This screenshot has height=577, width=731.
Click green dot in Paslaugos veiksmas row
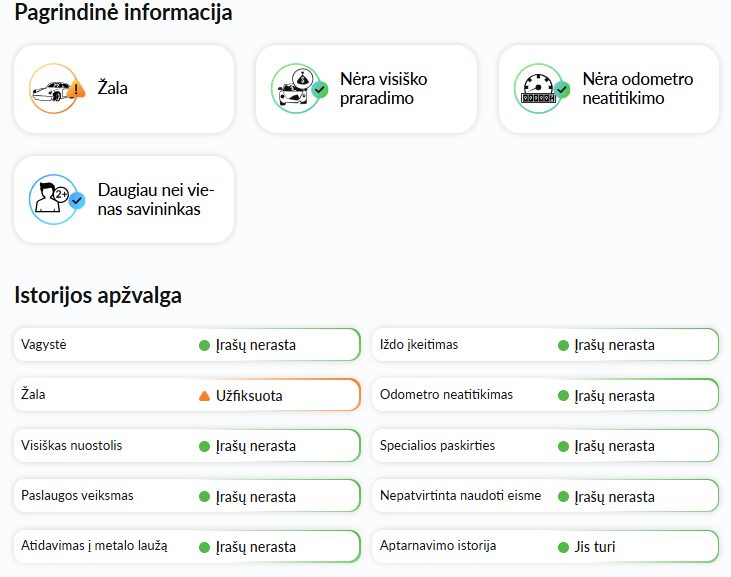pyautogui.click(x=204, y=497)
